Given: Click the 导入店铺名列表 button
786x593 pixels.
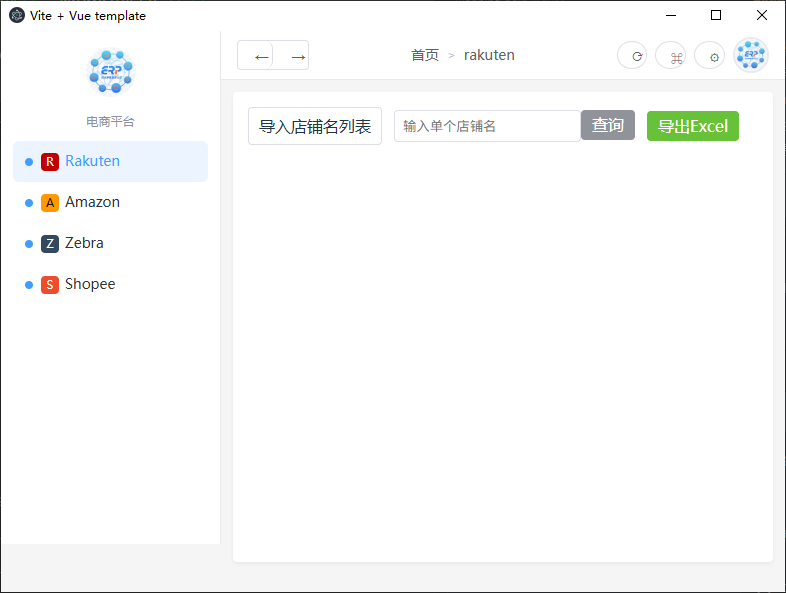Looking at the screenshot, I should (315, 126).
